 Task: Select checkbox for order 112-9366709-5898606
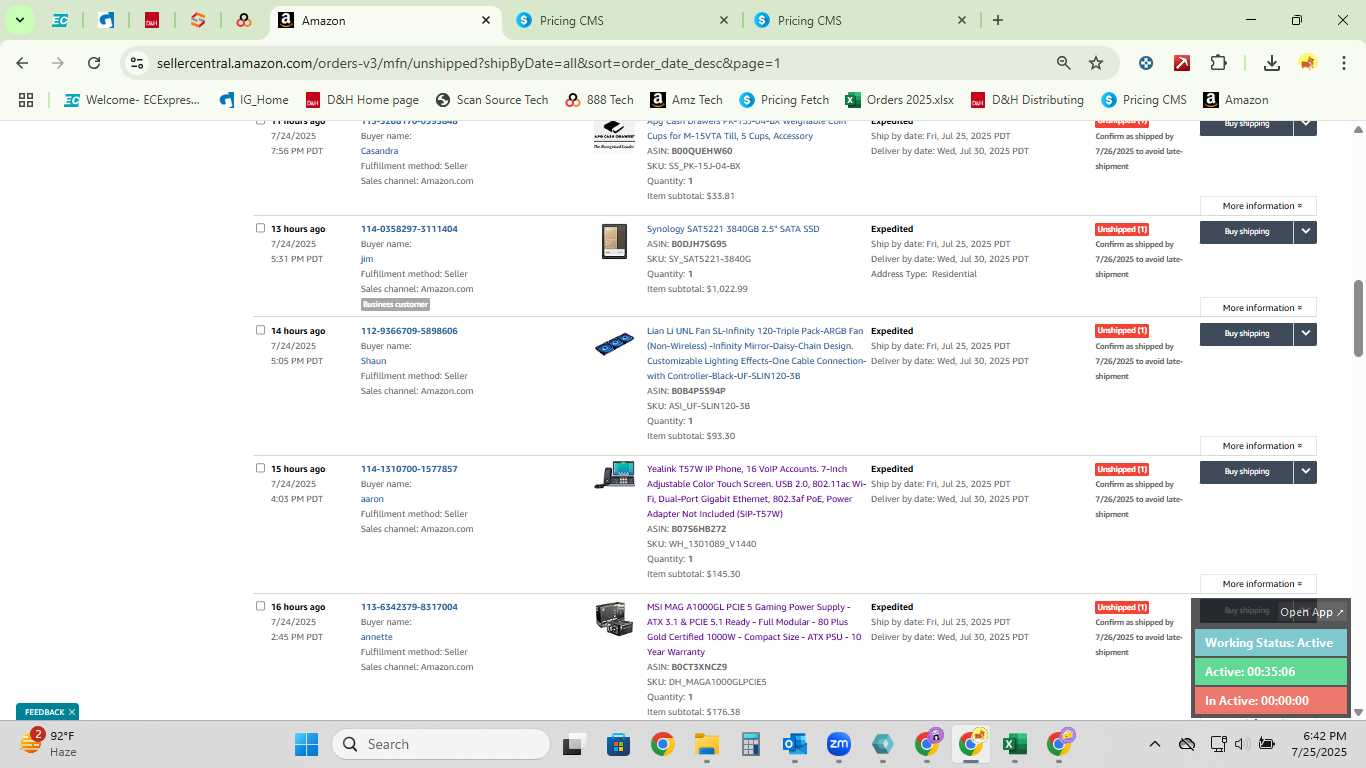click(x=261, y=330)
